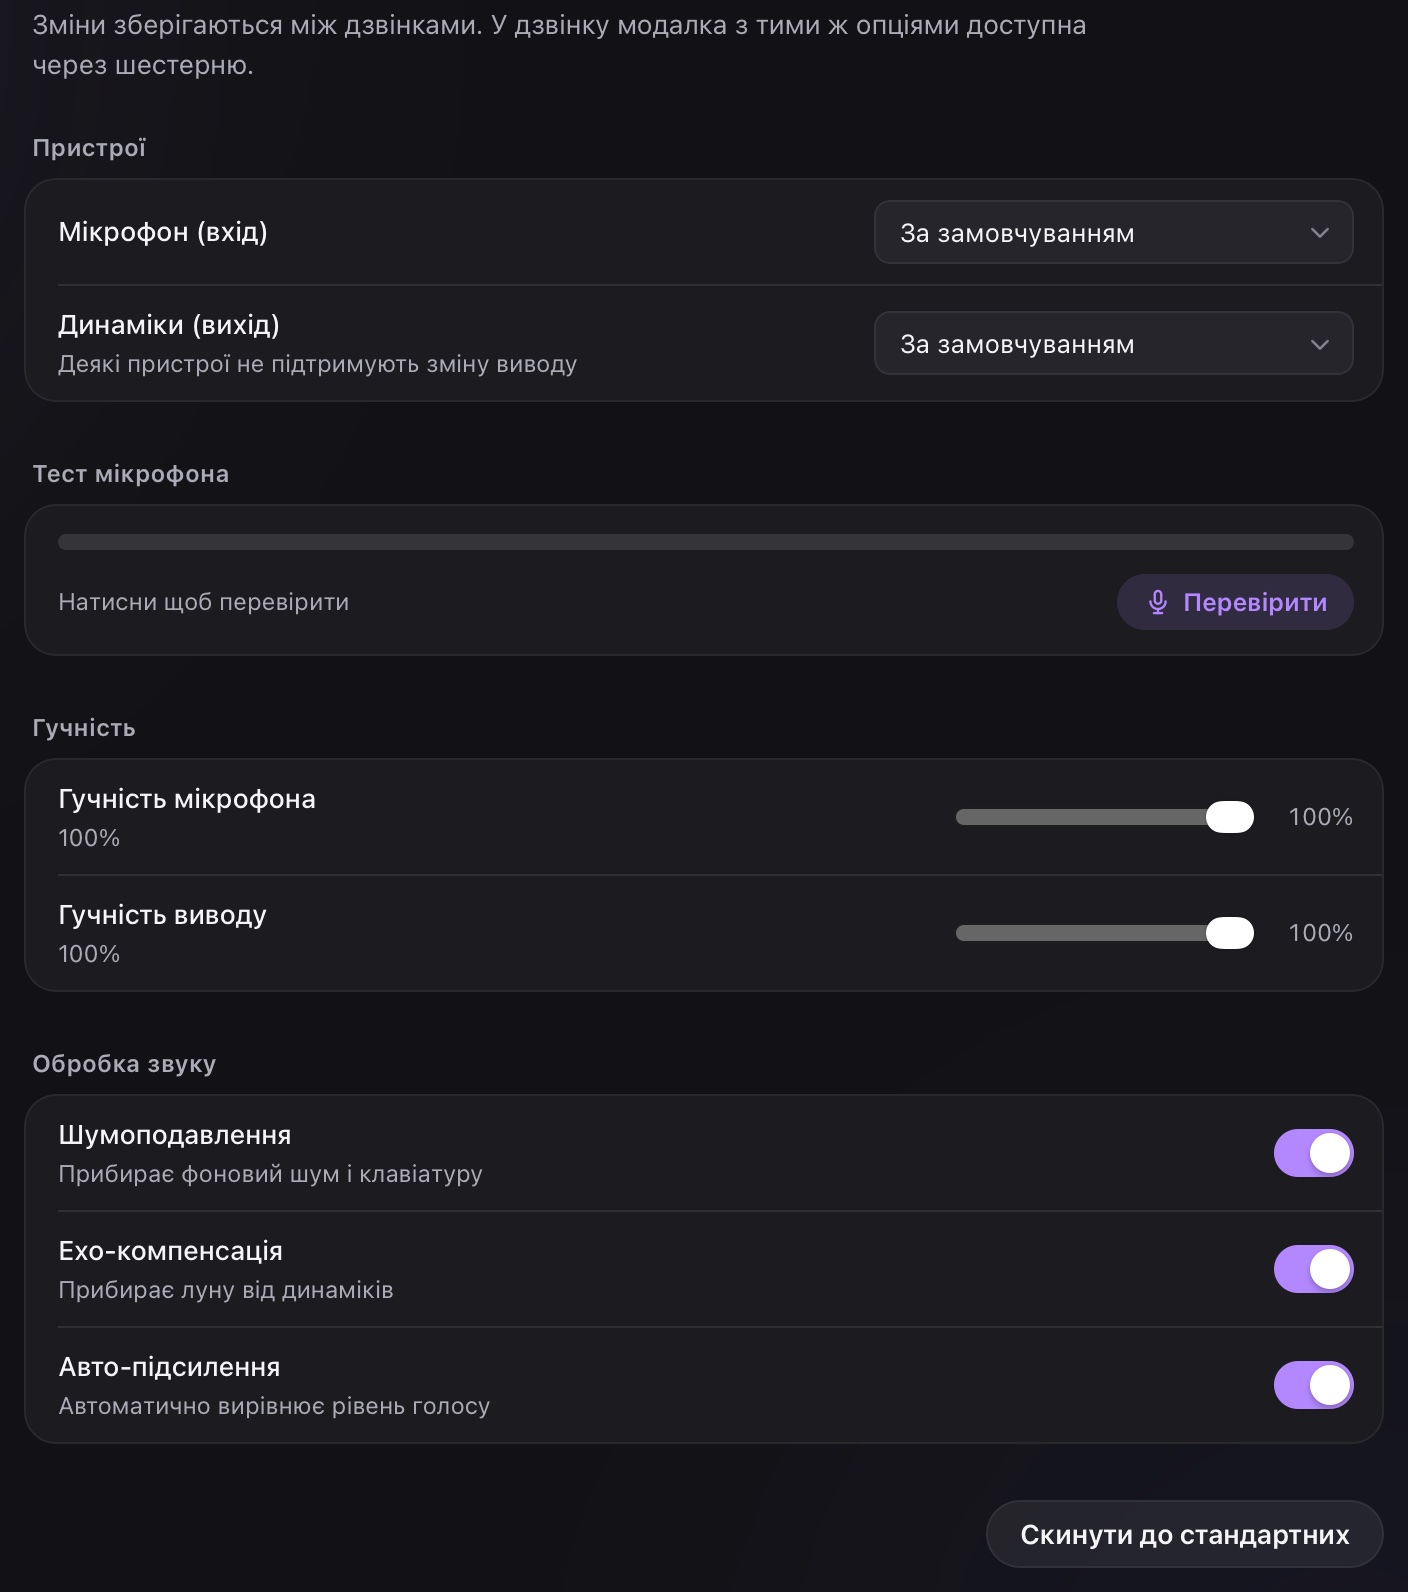This screenshot has width=1408, height=1592.
Task: Click chevron arrow of Мікрофон dropdown
Action: (1319, 233)
